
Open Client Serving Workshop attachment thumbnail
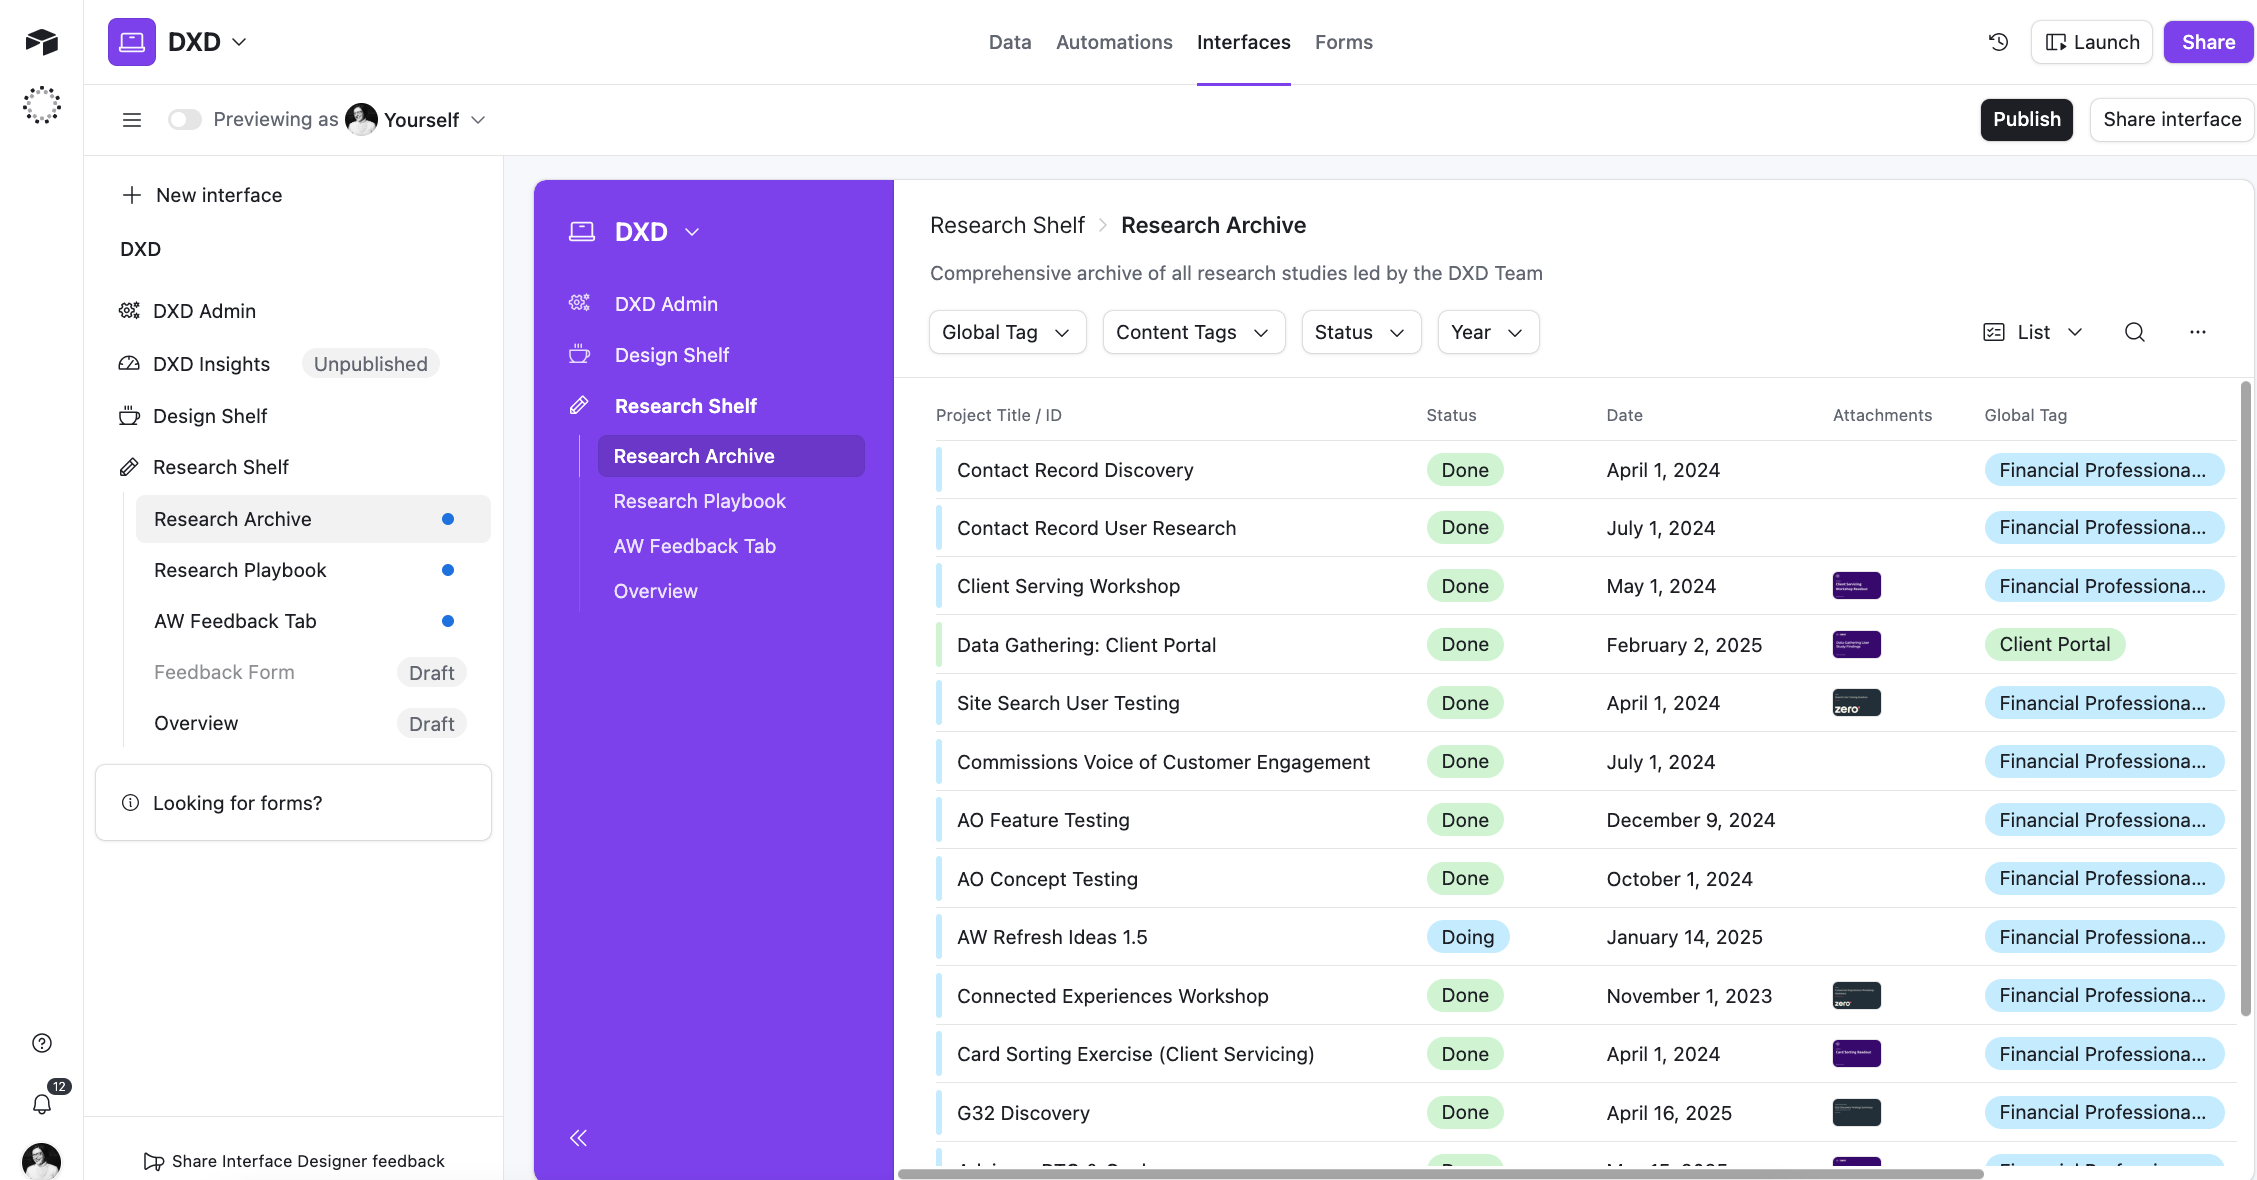(x=1856, y=586)
